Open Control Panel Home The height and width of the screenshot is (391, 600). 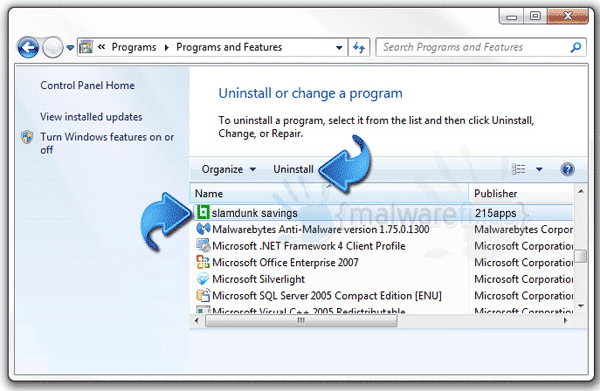click(x=87, y=85)
